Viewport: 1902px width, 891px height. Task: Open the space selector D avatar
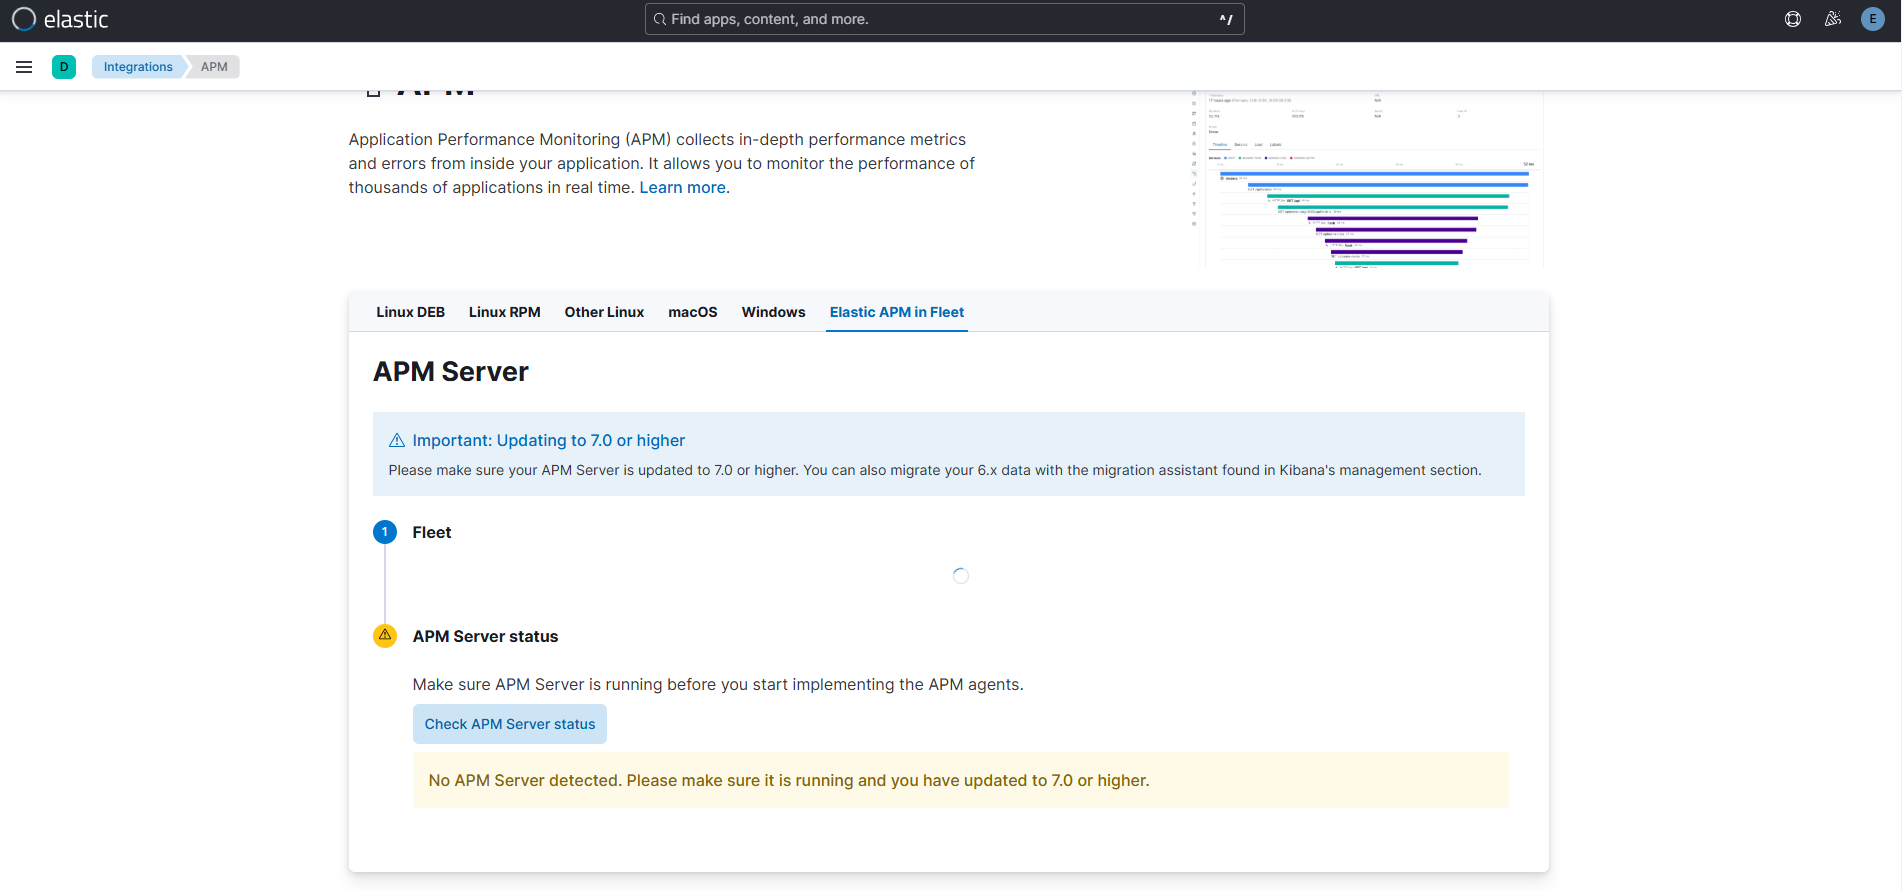[64, 67]
